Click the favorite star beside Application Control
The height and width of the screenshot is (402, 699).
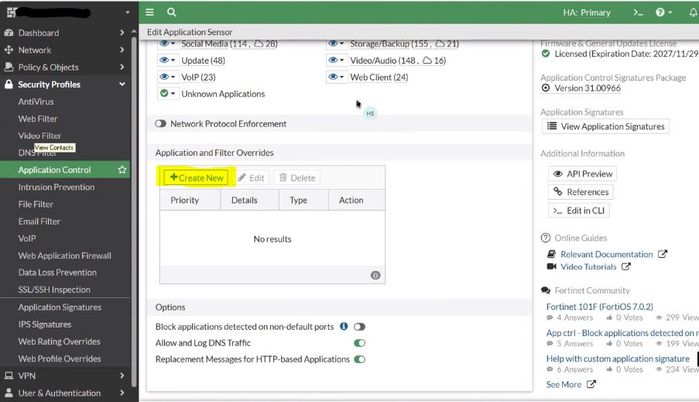point(123,170)
